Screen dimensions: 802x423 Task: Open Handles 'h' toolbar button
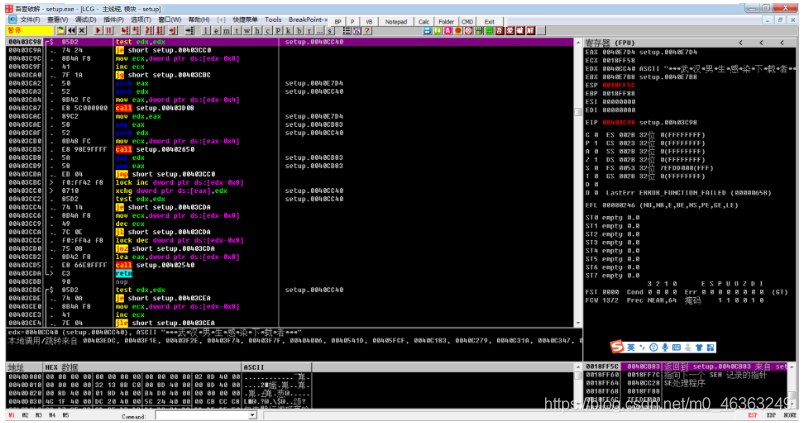click(x=257, y=31)
